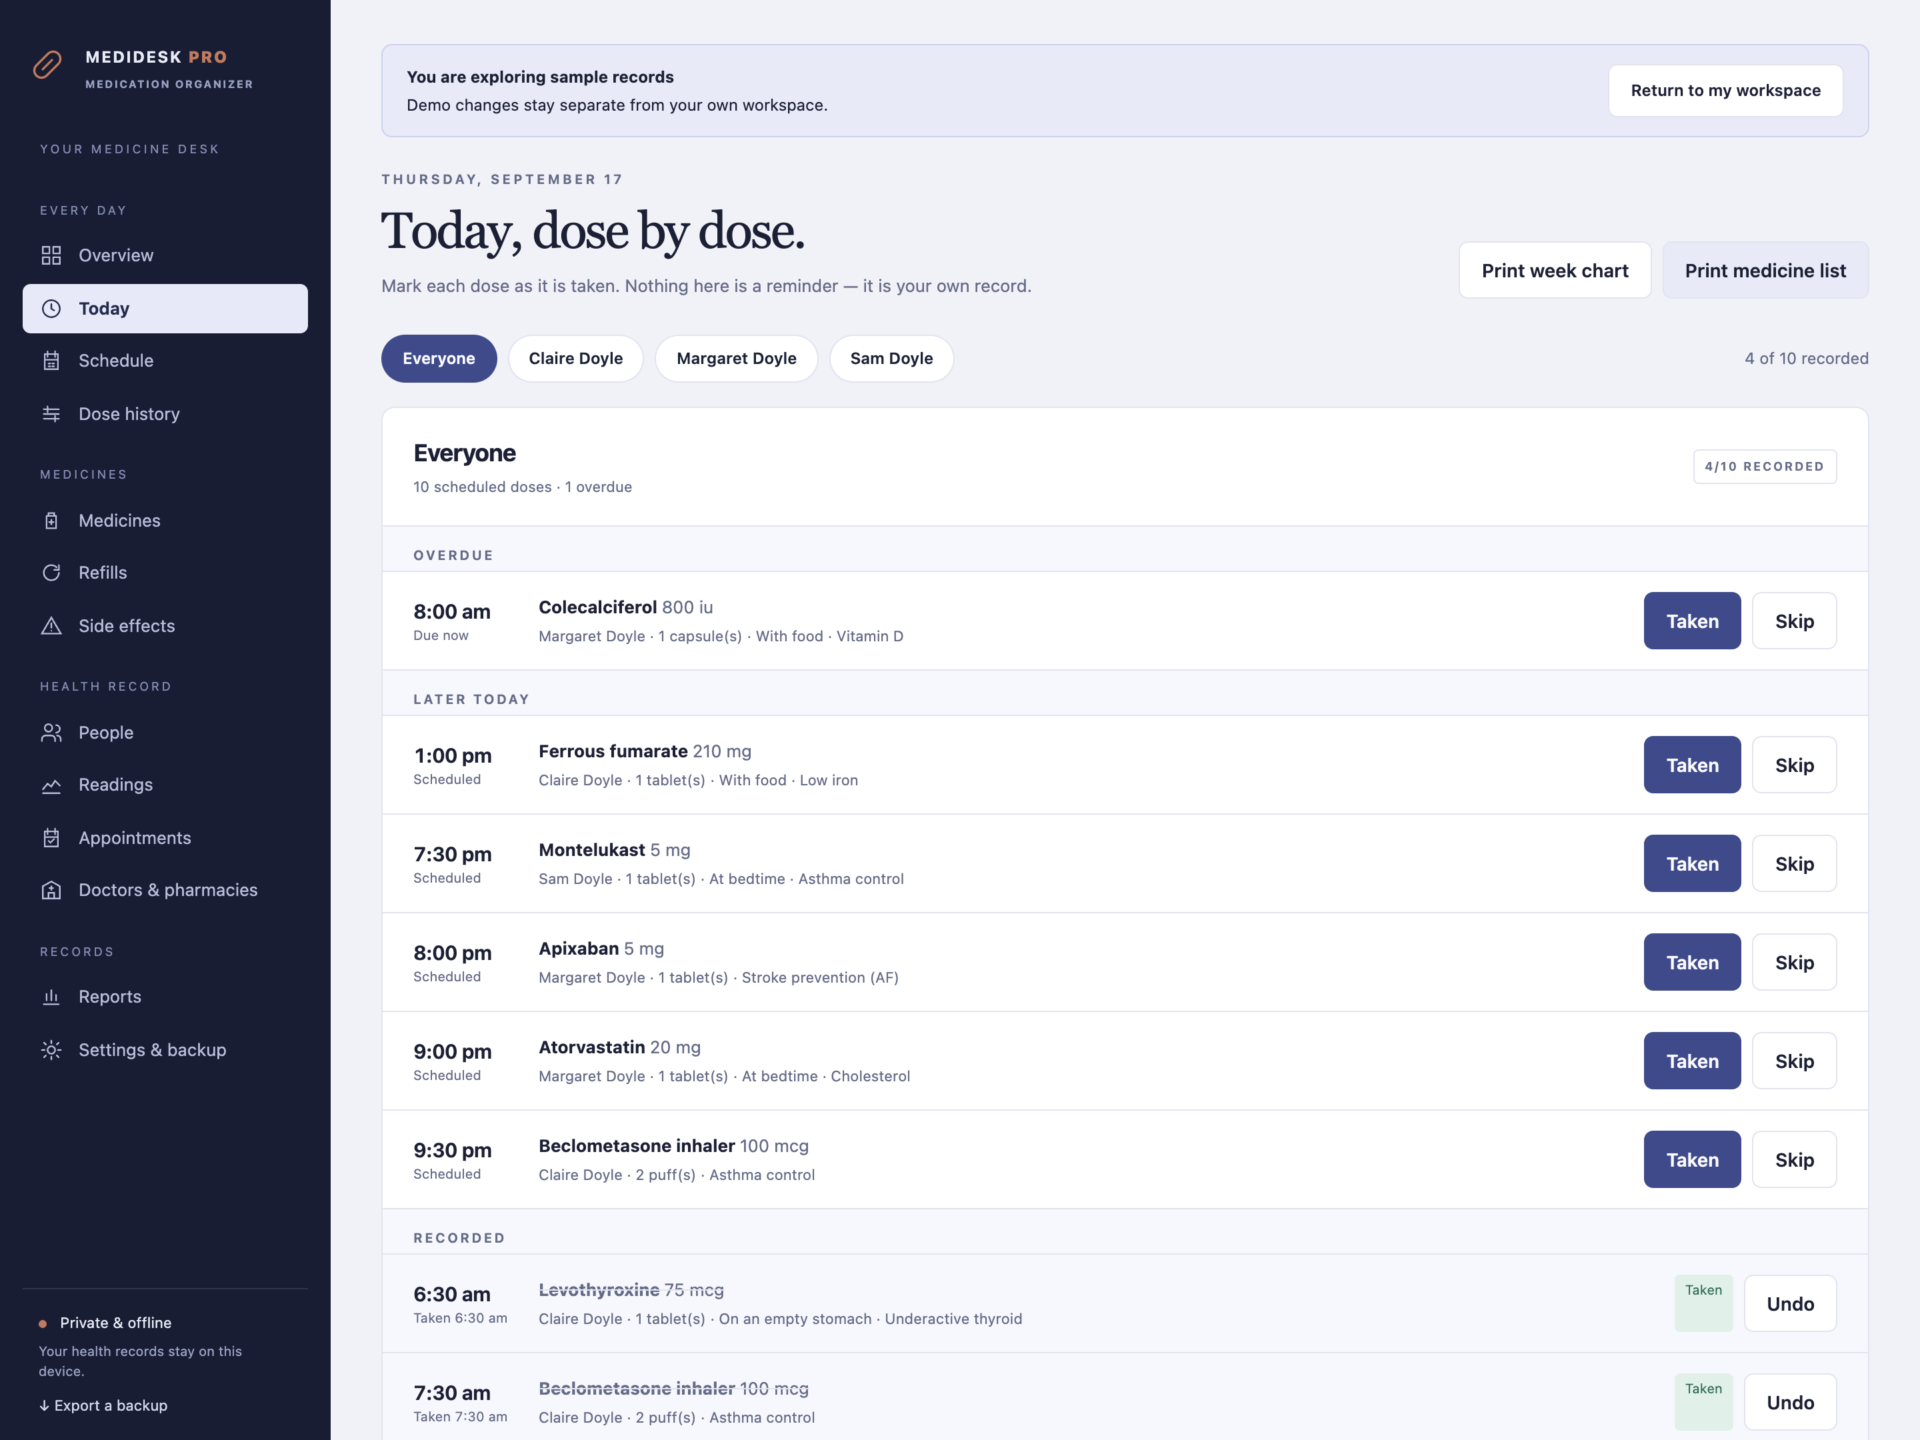Click the clock icon beside Today
The height and width of the screenshot is (1440, 1920).
click(51, 308)
